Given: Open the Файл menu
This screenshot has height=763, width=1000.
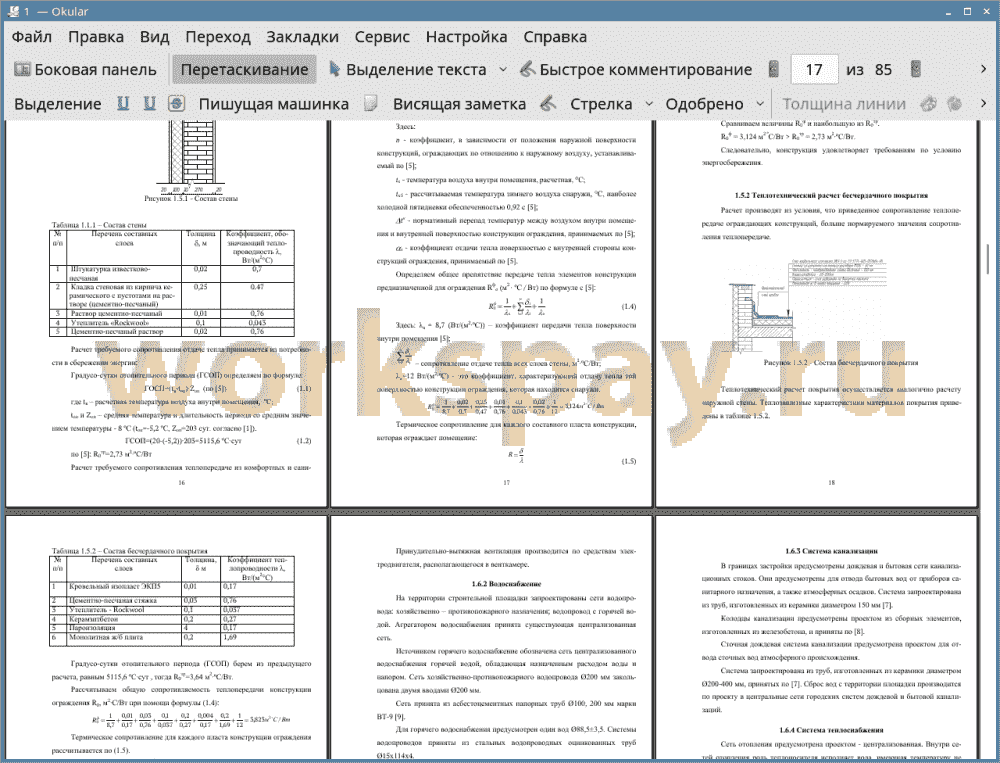Looking at the screenshot, I should pos(32,37).
